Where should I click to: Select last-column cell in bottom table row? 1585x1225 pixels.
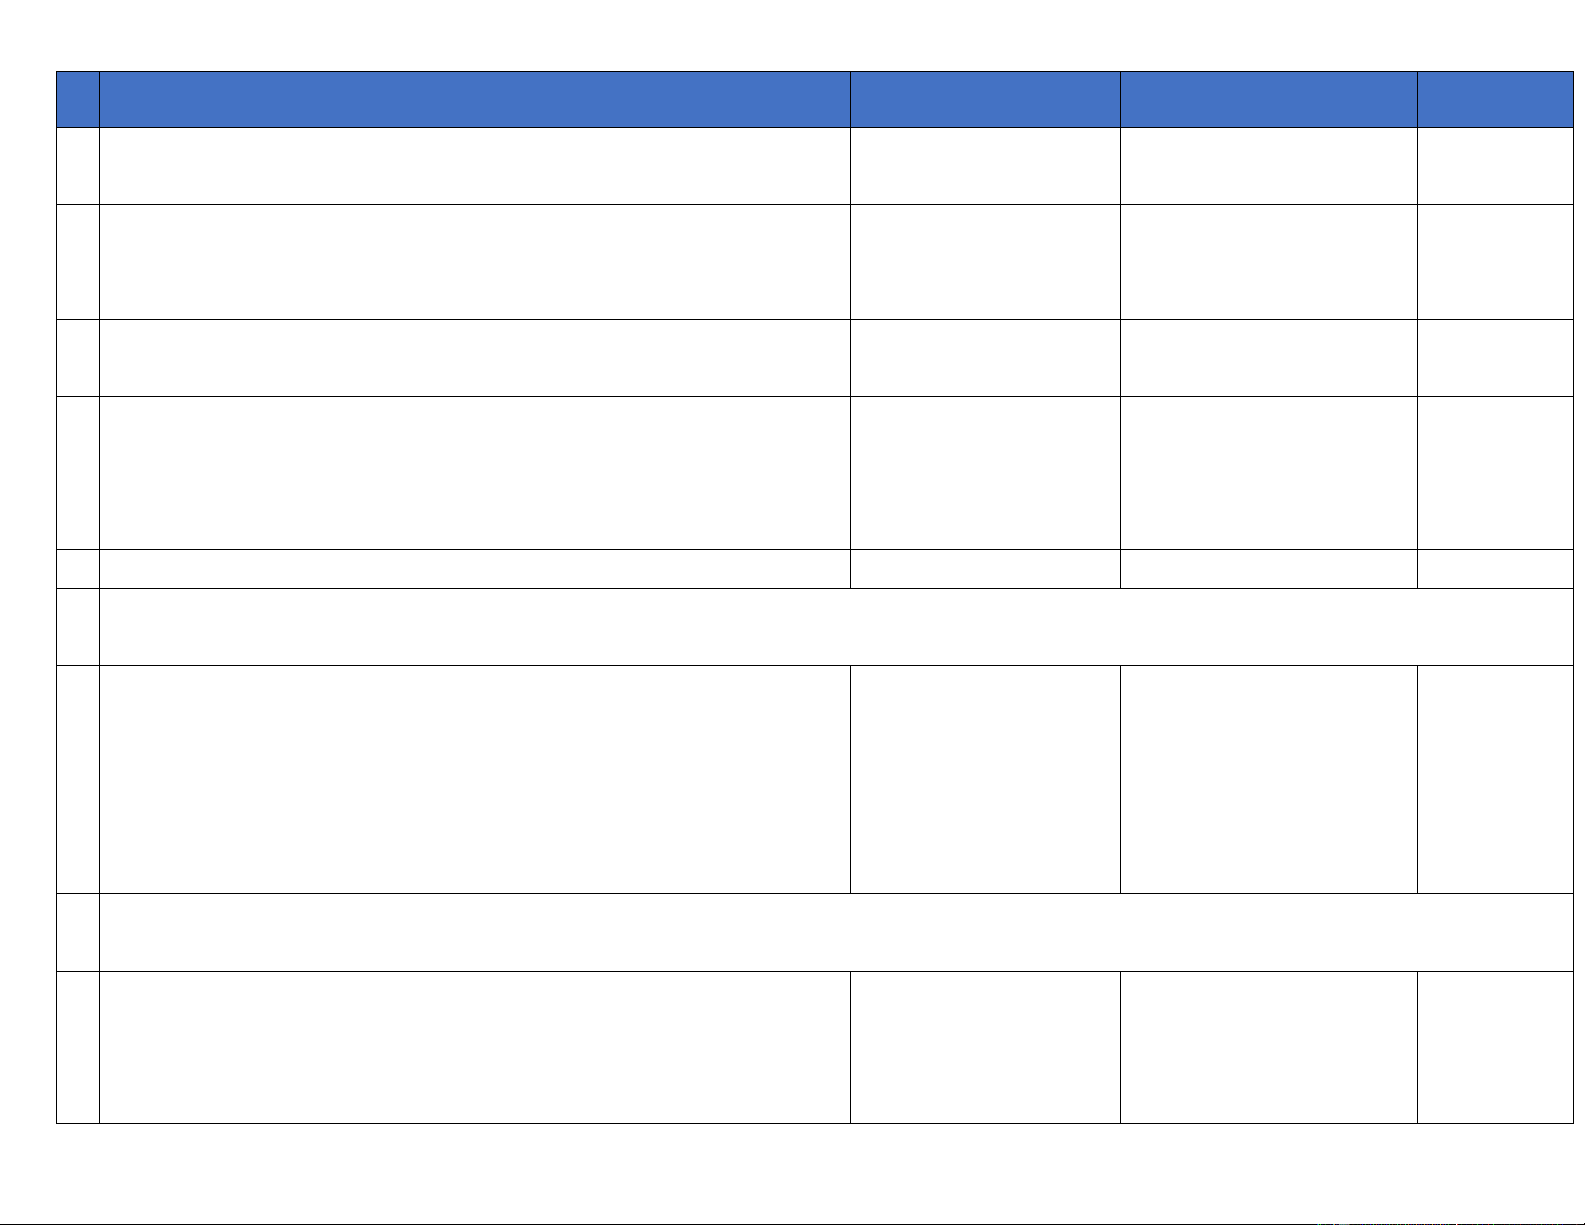pyautogui.click(x=1495, y=1047)
